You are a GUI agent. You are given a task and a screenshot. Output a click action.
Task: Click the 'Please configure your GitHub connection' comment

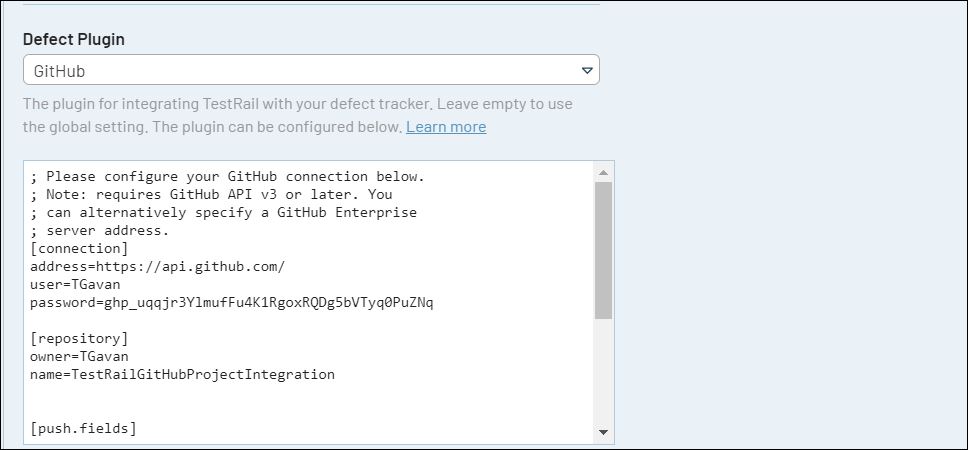click(228, 176)
